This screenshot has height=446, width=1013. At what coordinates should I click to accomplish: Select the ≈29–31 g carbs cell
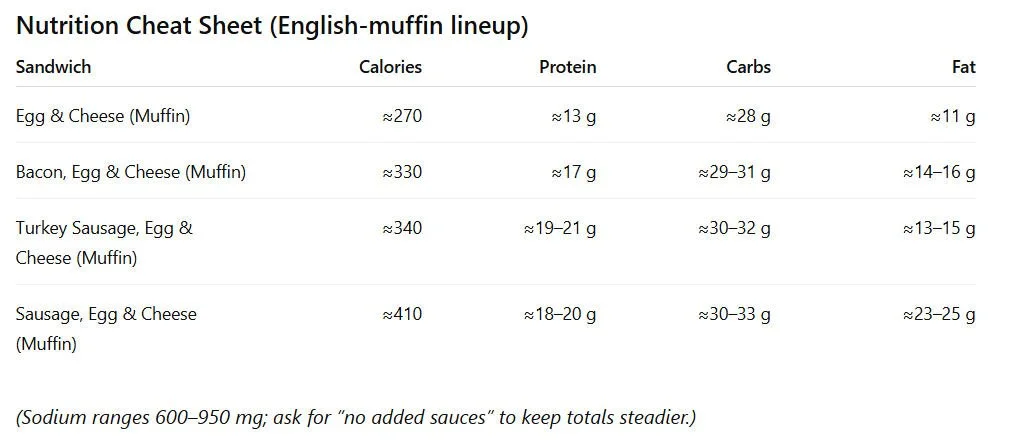[734, 173]
